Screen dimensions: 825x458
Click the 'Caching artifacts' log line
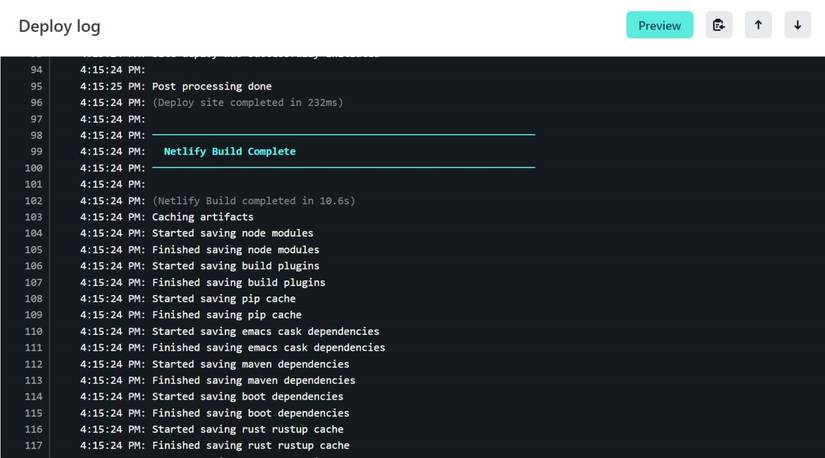203,217
